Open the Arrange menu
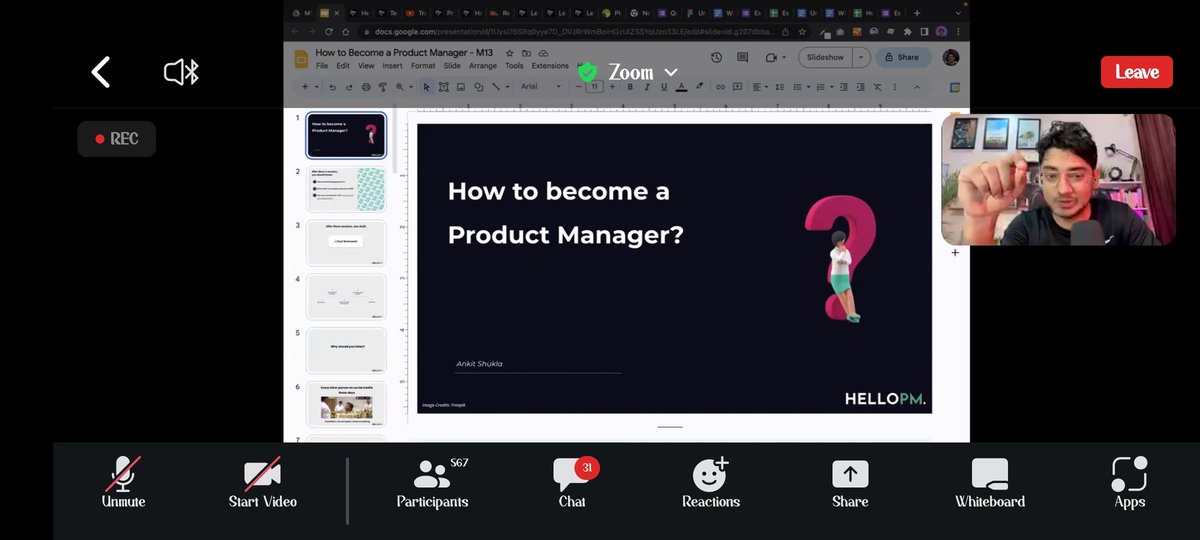This screenshot has width=1200, height=540. (x=483, y=66)
